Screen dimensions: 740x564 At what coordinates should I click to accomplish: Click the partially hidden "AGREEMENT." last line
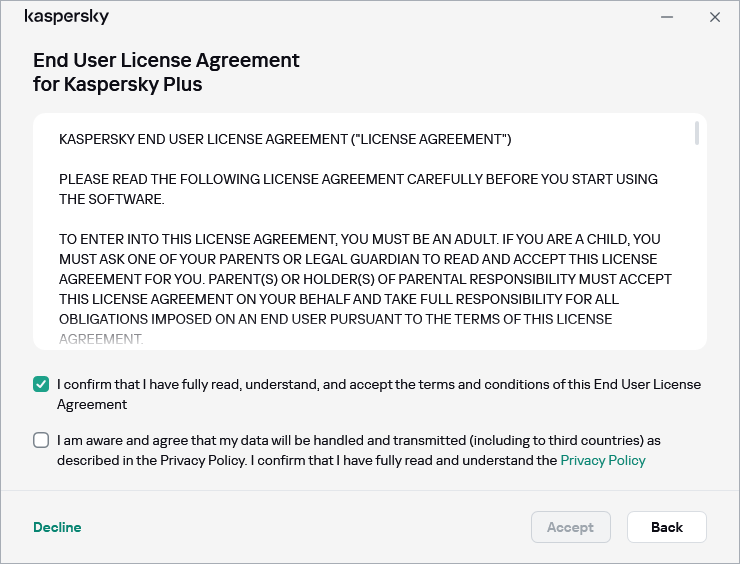tap(101, 340)
